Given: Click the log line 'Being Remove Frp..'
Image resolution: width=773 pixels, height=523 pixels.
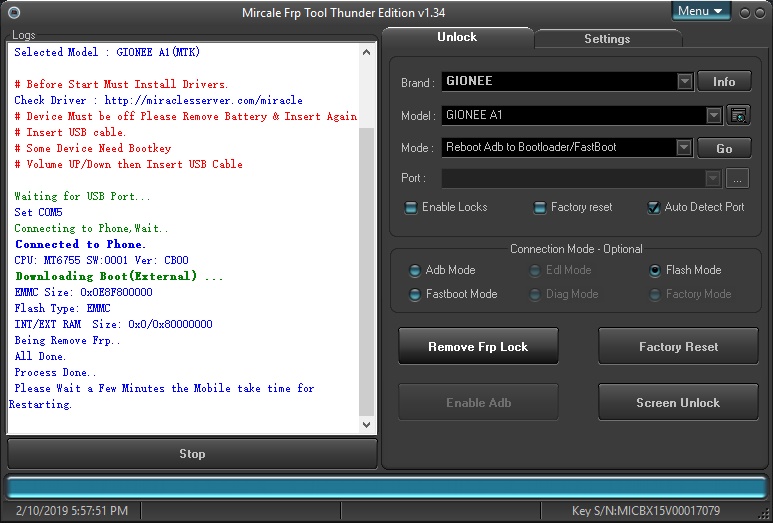Looking at the screenshot, I should pyautogui.click(x=68, y=341).
